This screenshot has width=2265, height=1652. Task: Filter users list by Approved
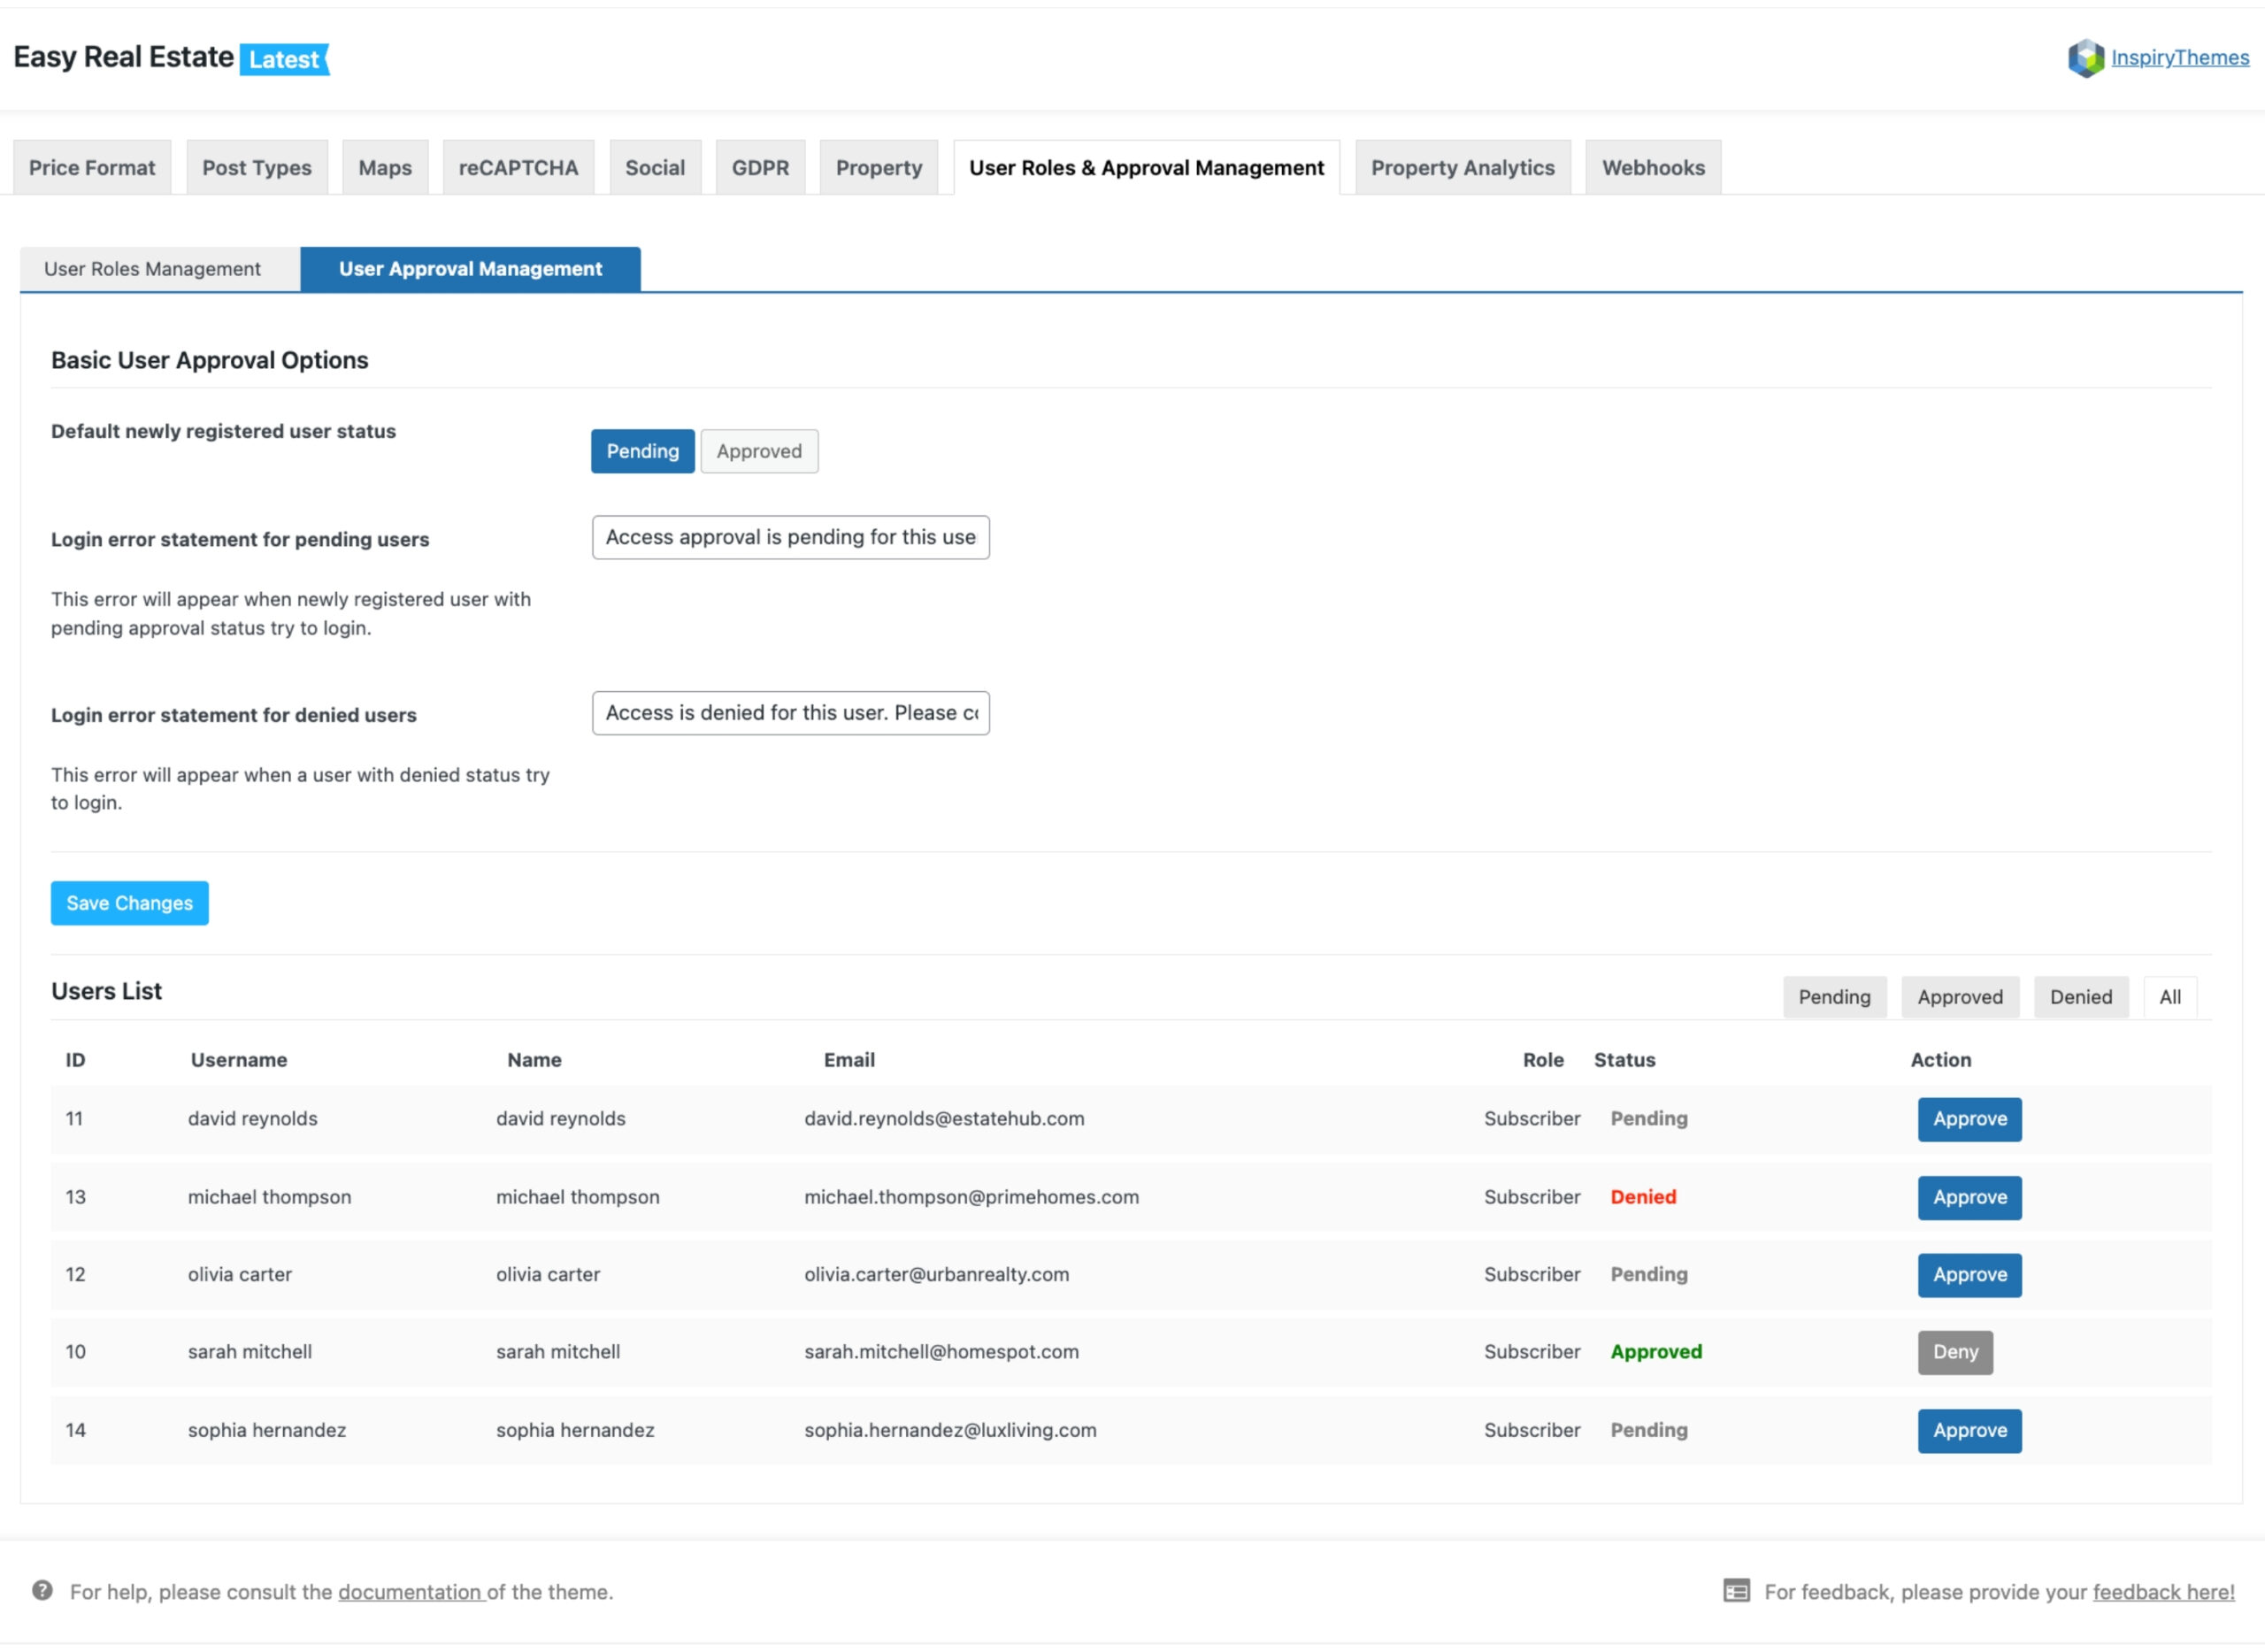point(1960,997)
